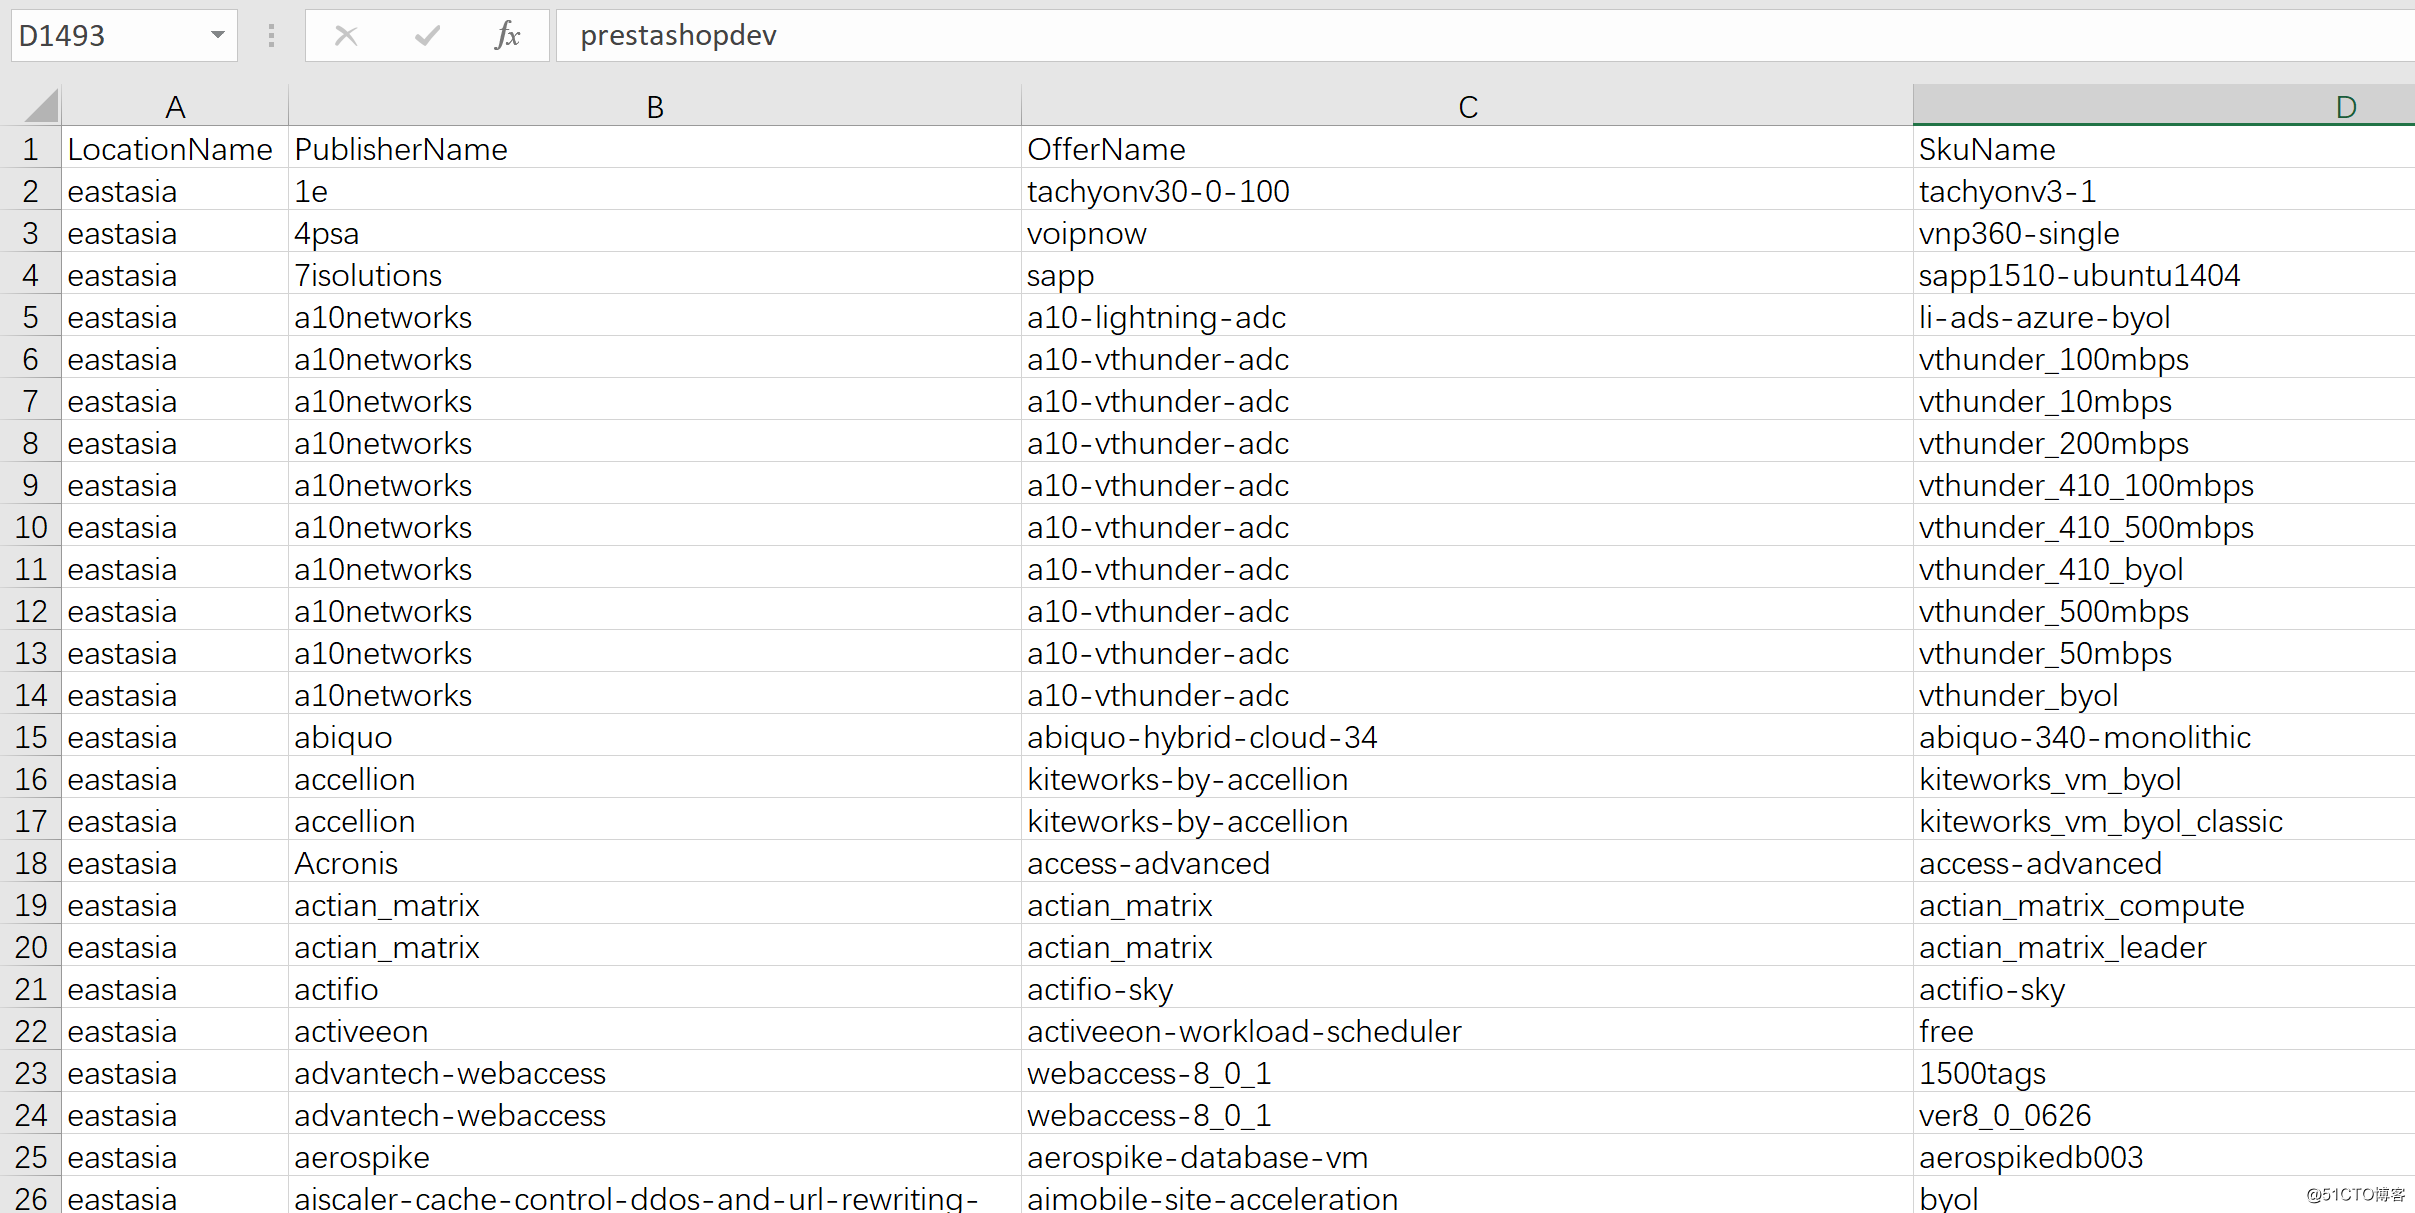
Task: Select row 20 header
Action: (x=30, y=947)
